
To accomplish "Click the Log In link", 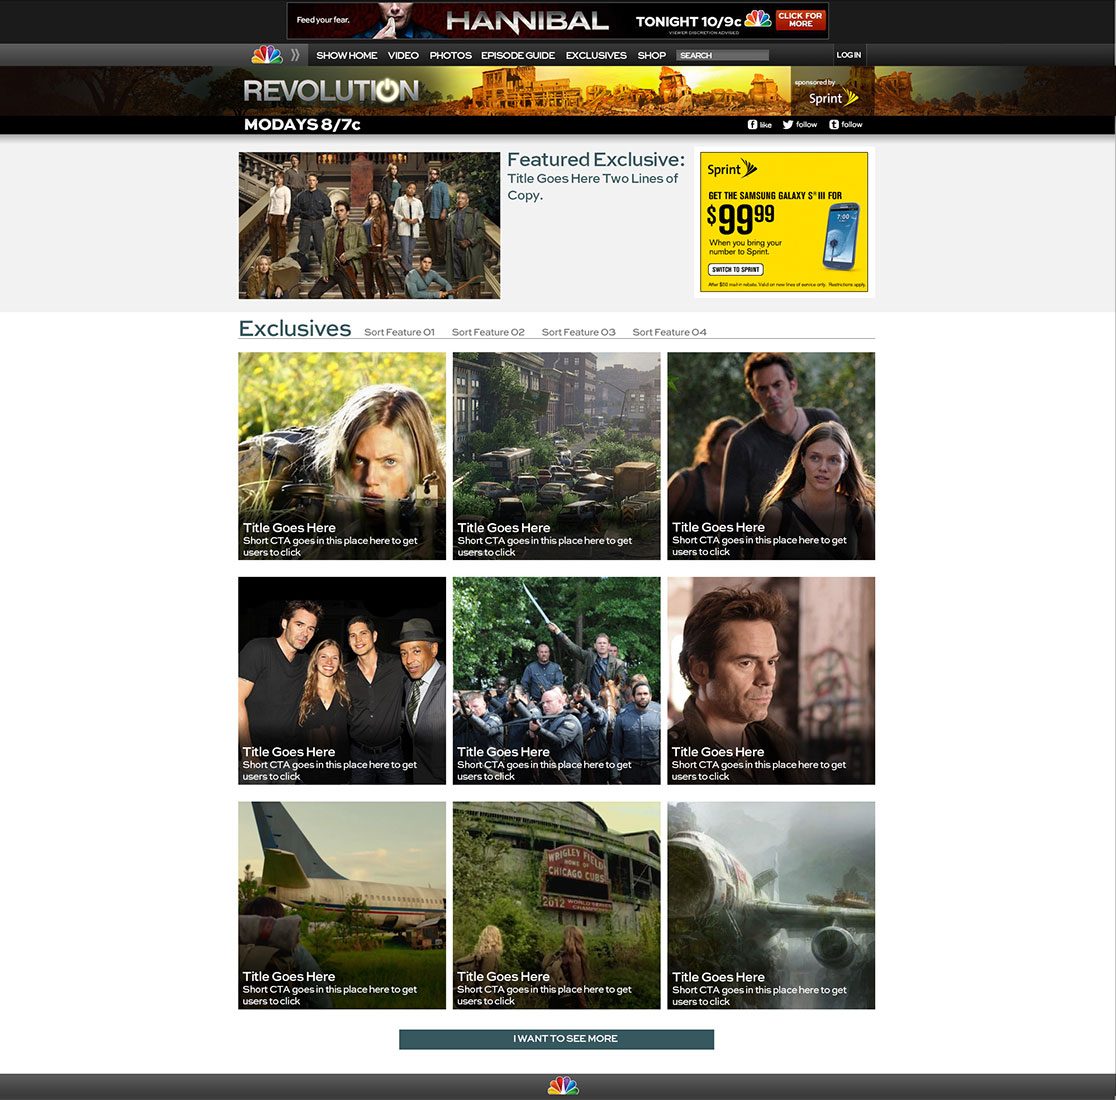I will click(x=848, y=55).
